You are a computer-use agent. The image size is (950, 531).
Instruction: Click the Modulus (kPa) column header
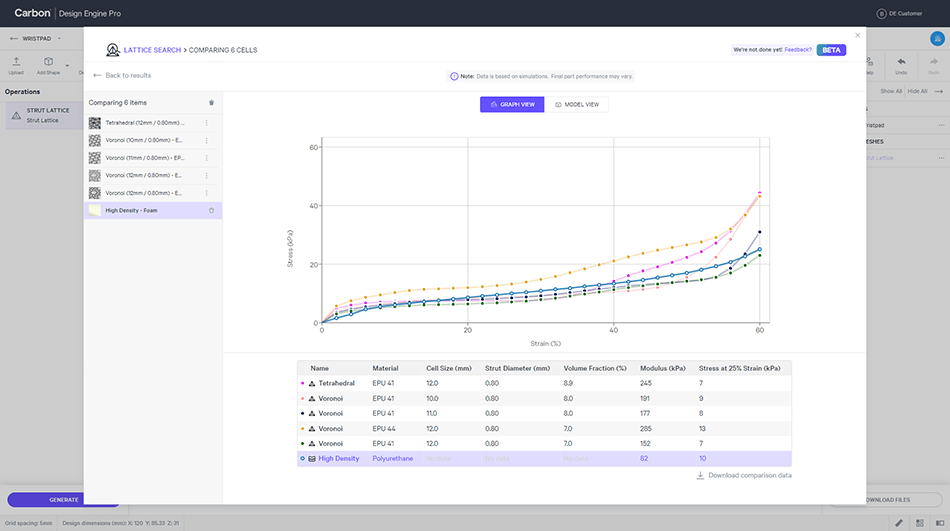pos(662,368)
